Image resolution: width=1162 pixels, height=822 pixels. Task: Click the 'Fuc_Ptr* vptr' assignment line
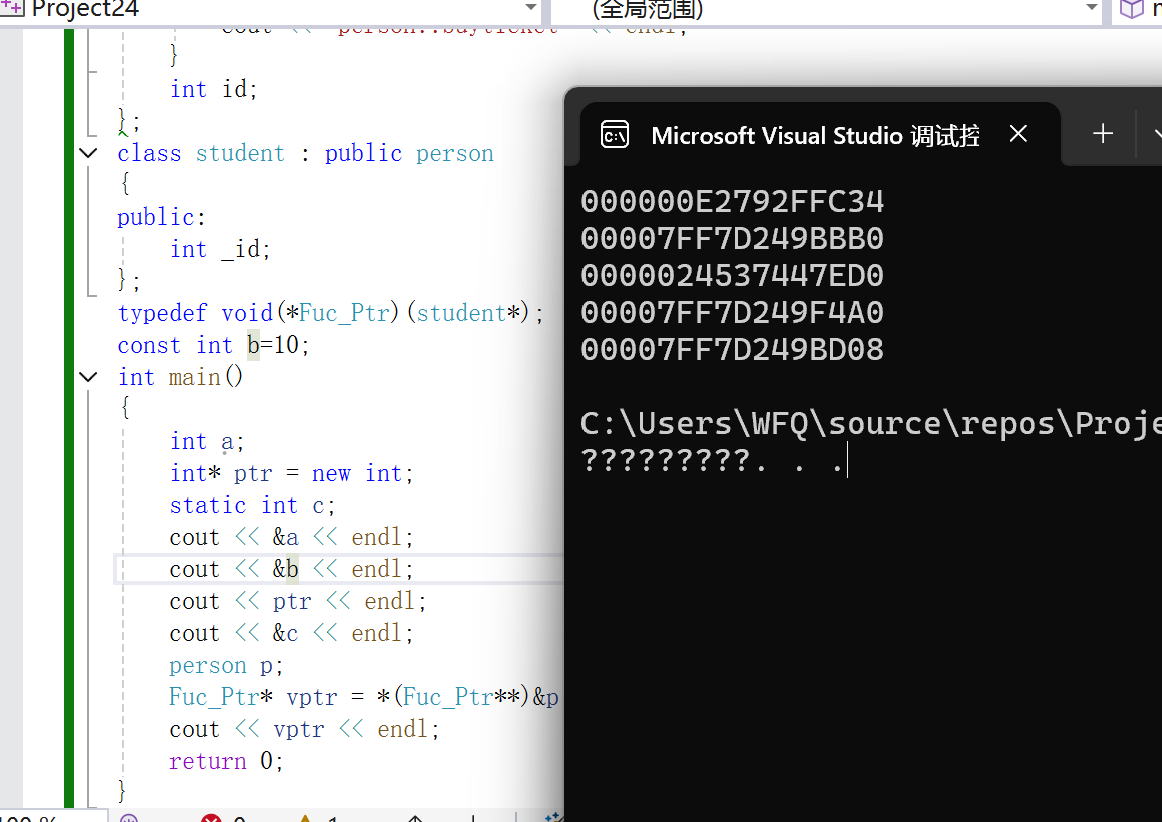(x=364, y=697)
